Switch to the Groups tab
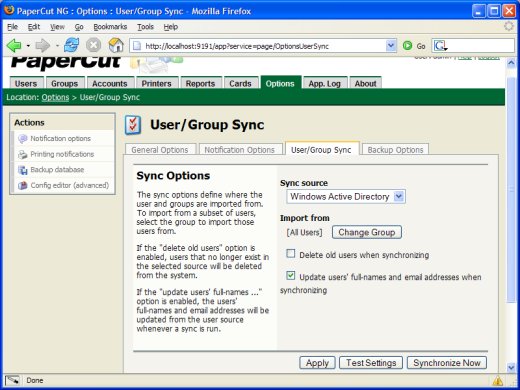 pos(65,83)
